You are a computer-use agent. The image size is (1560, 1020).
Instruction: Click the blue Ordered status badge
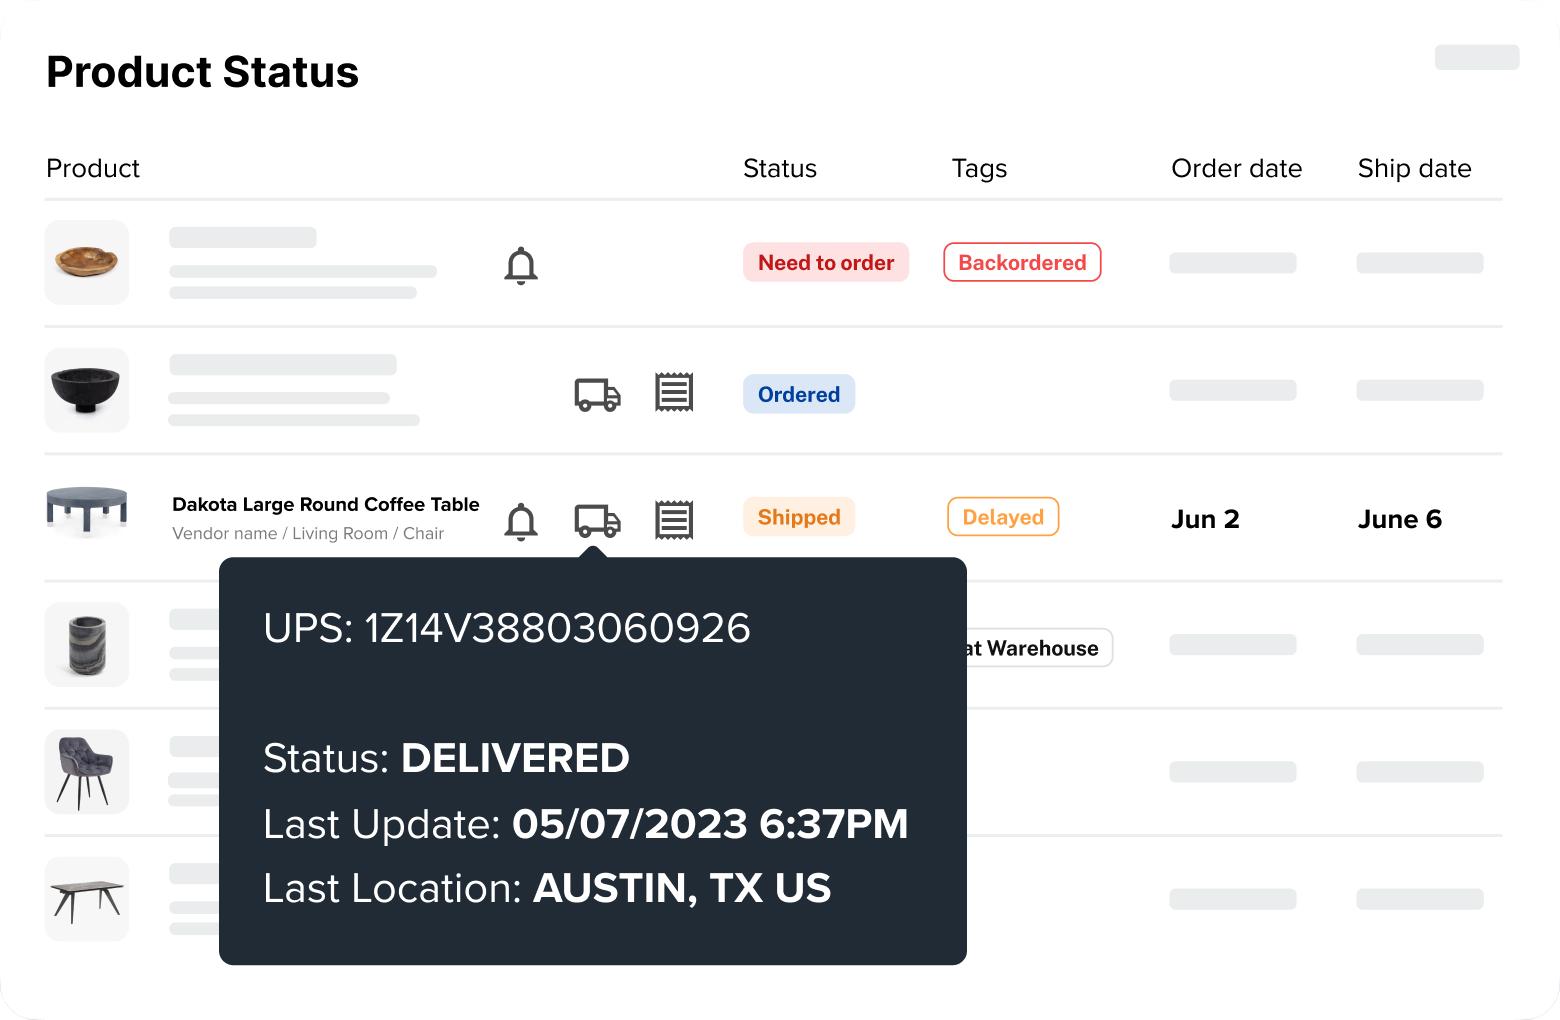click(x=798, y=394)
